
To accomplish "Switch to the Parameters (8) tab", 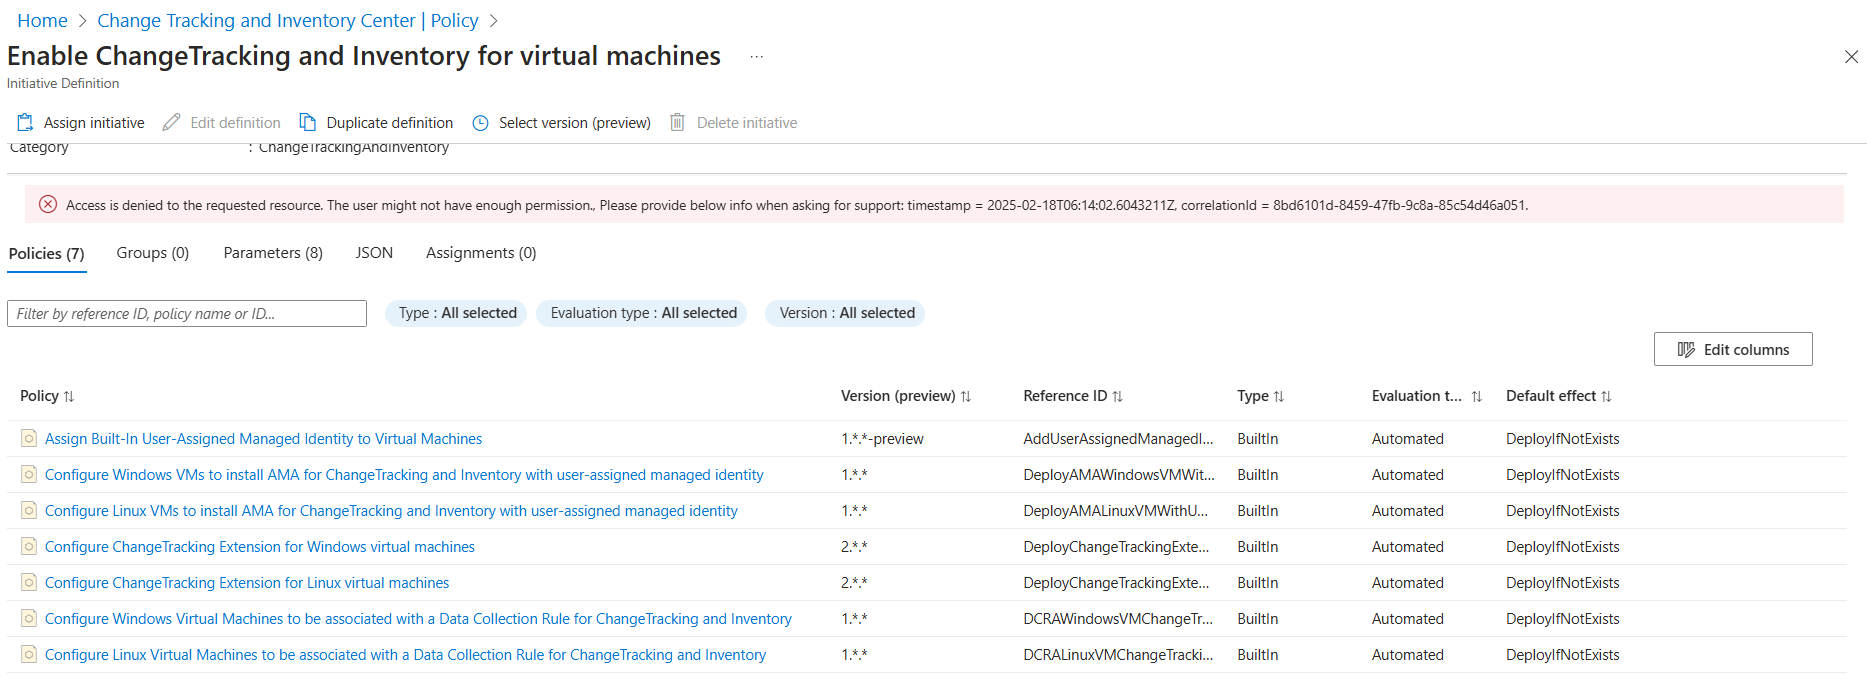I will pyautogui.click(x=273, y=253).
